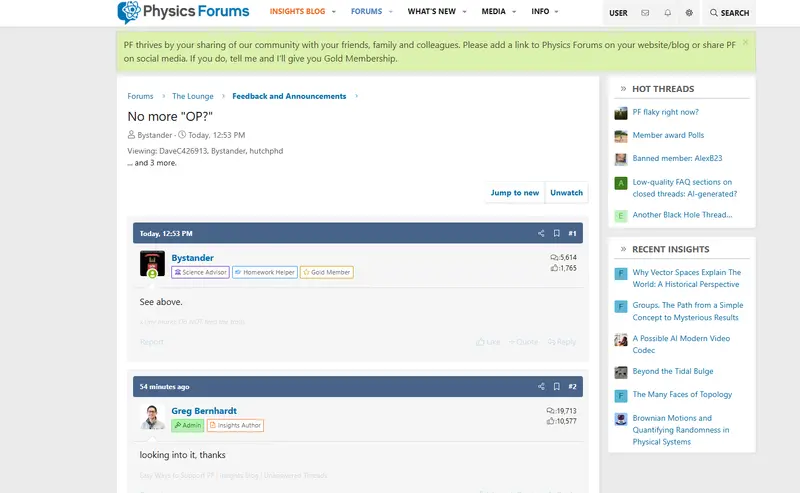
Task: Go to Forums breadcrumb
Action: (140, 96)
